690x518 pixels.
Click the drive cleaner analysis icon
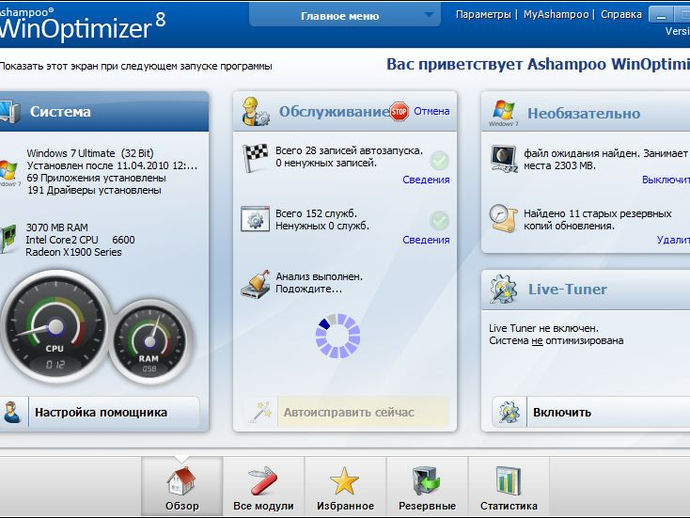tap(256, 284)
